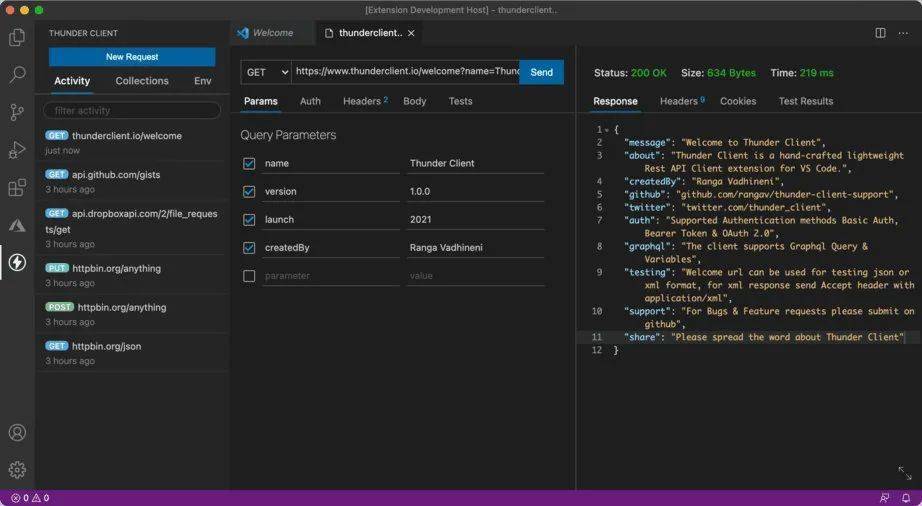Select the Test Results tab
This screenshot has width=922, height=506.
(806, 101)
